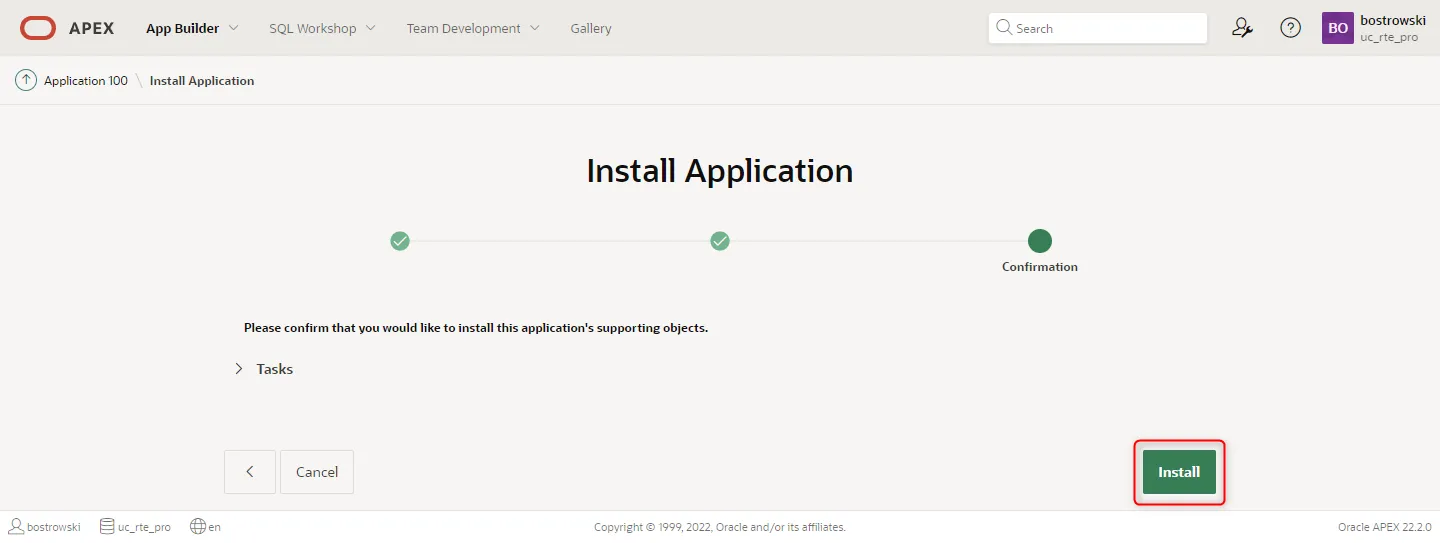The height and width of the screenshot is (543, 1440).
Task: Click the Install Application breadcrumb text
Action: (x=202, y=80)
